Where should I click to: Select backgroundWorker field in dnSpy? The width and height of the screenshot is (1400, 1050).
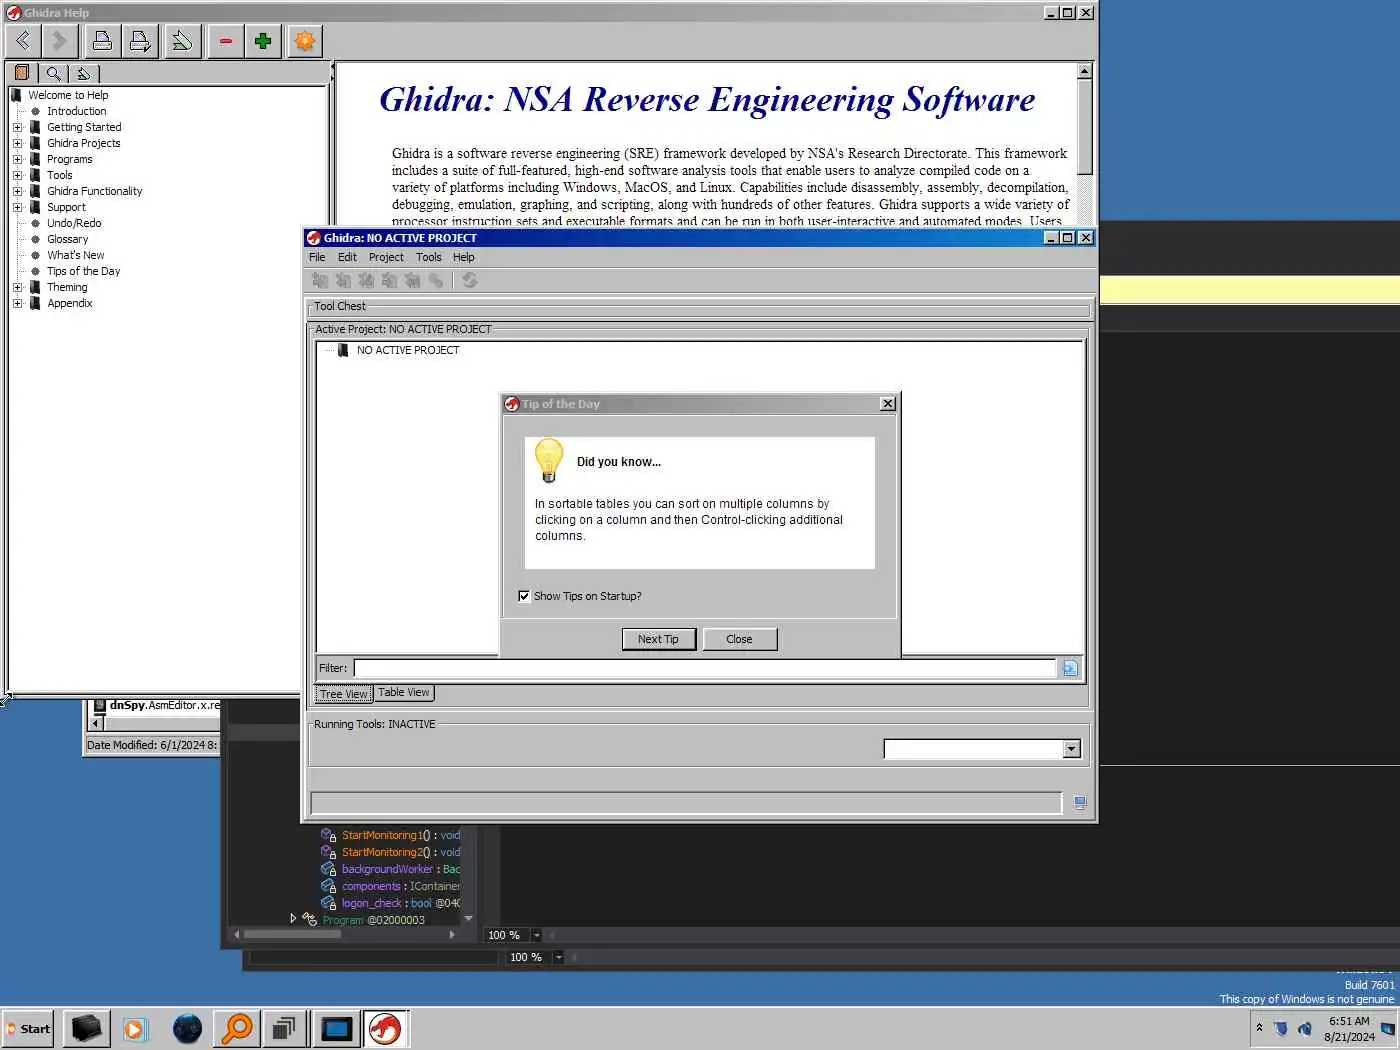(x=400, y=869)
